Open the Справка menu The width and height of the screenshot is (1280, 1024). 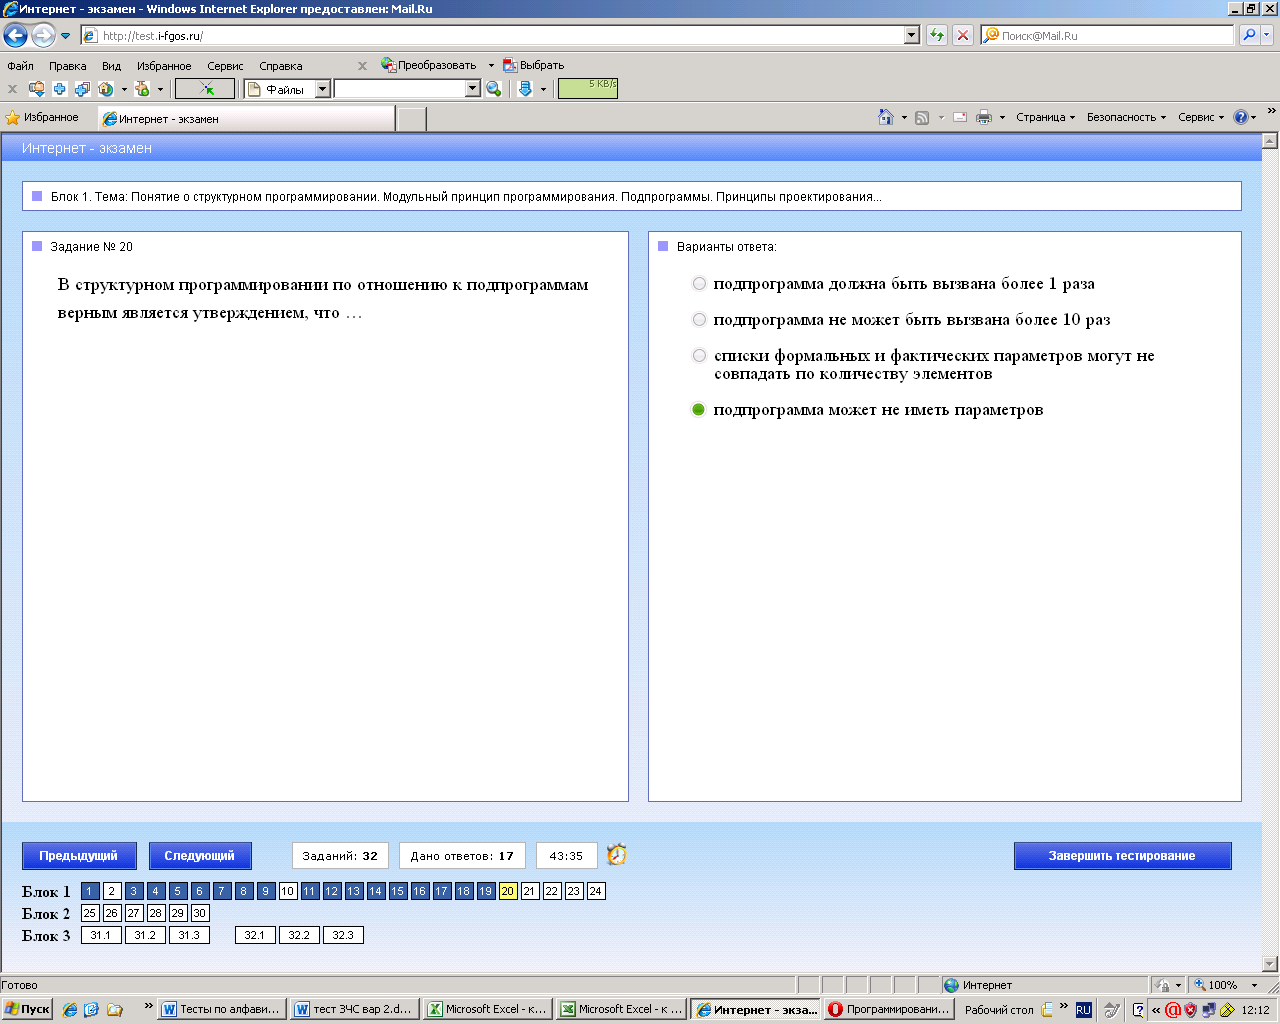pos(280,66)
